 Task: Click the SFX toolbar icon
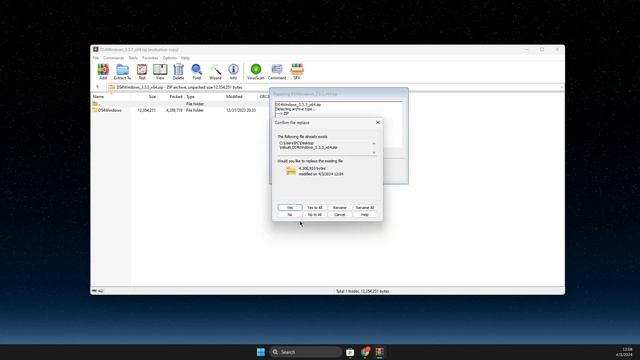[x=297, y=72]
